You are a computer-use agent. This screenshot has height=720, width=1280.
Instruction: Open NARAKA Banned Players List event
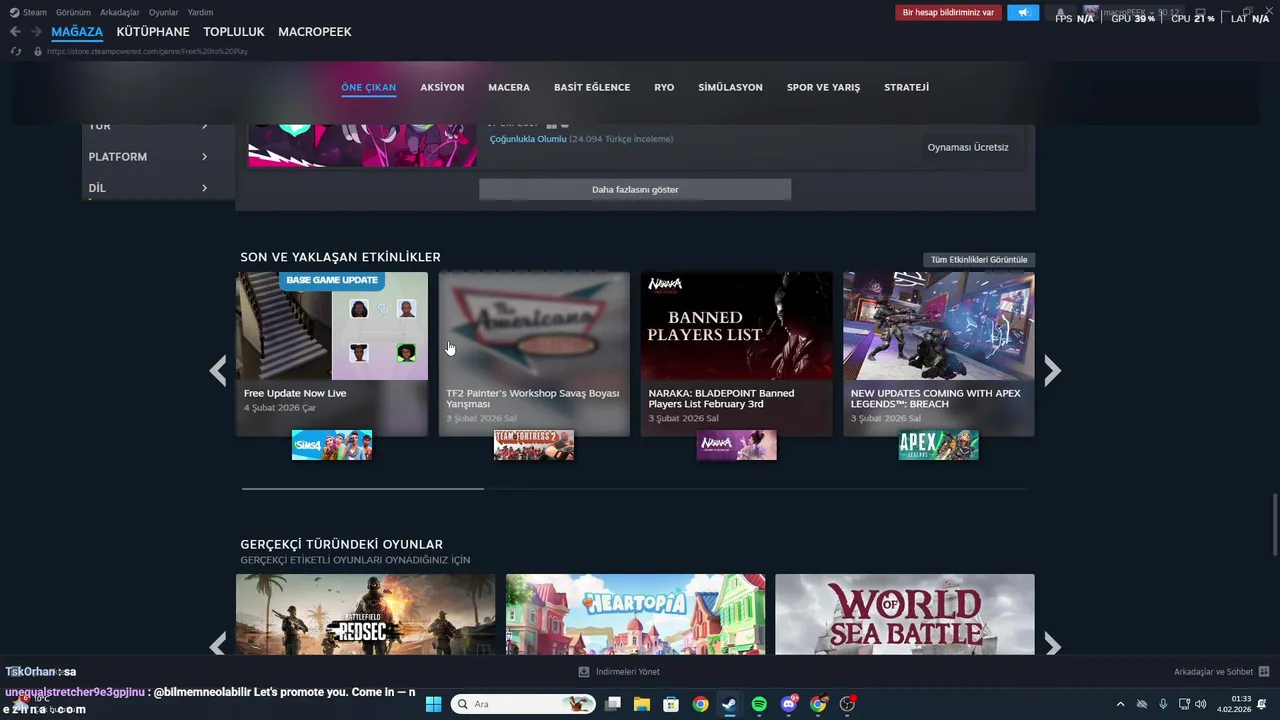point(736,354)
